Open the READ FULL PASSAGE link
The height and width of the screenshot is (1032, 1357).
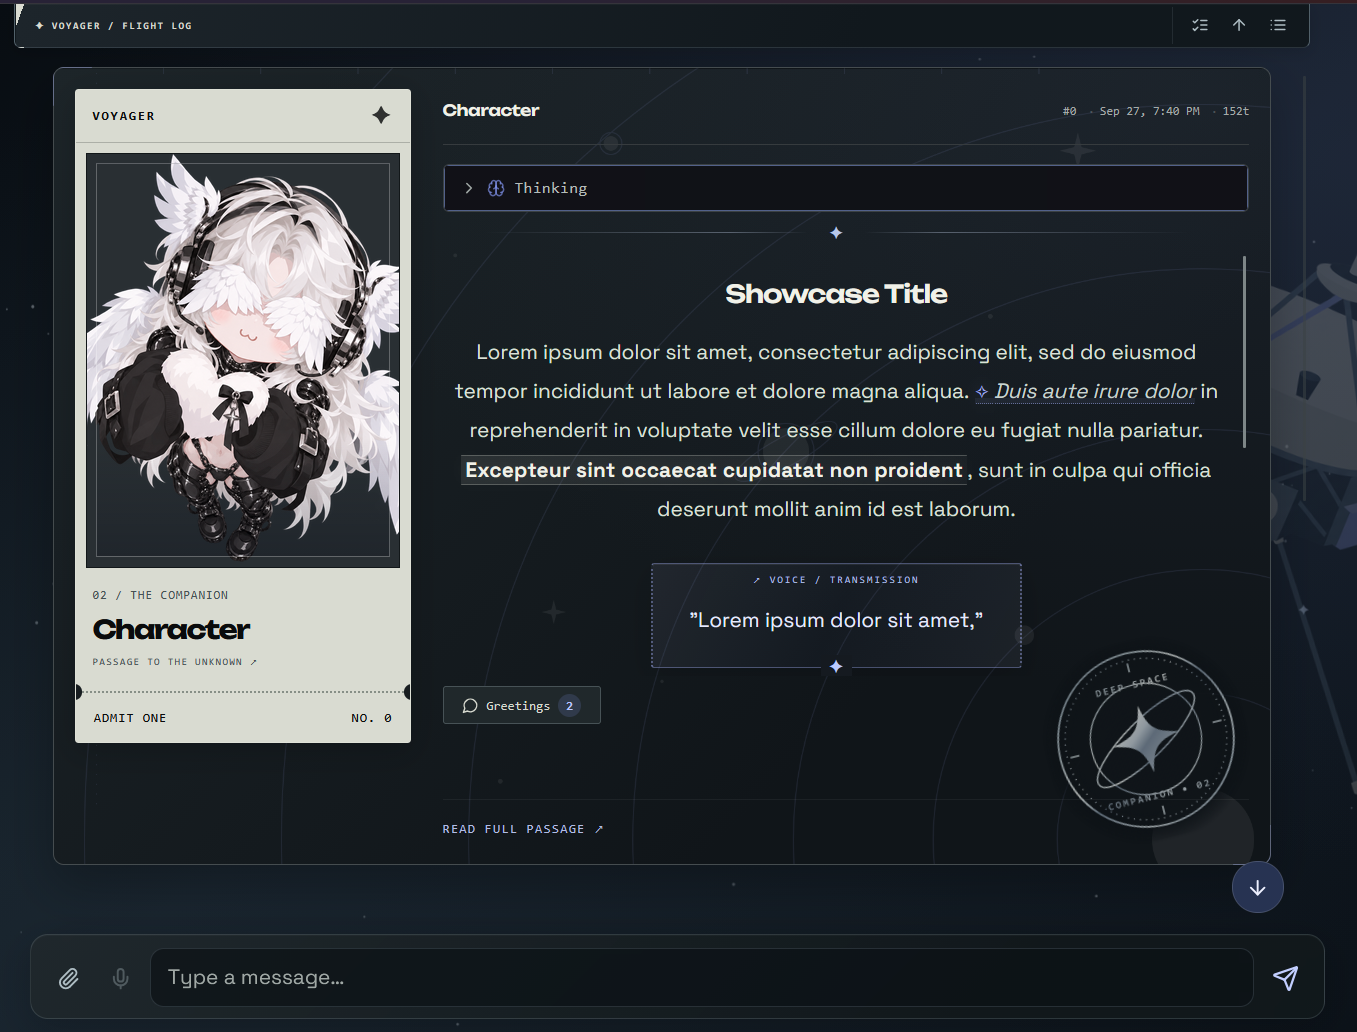pyautogui.click(x=523, y=829)
